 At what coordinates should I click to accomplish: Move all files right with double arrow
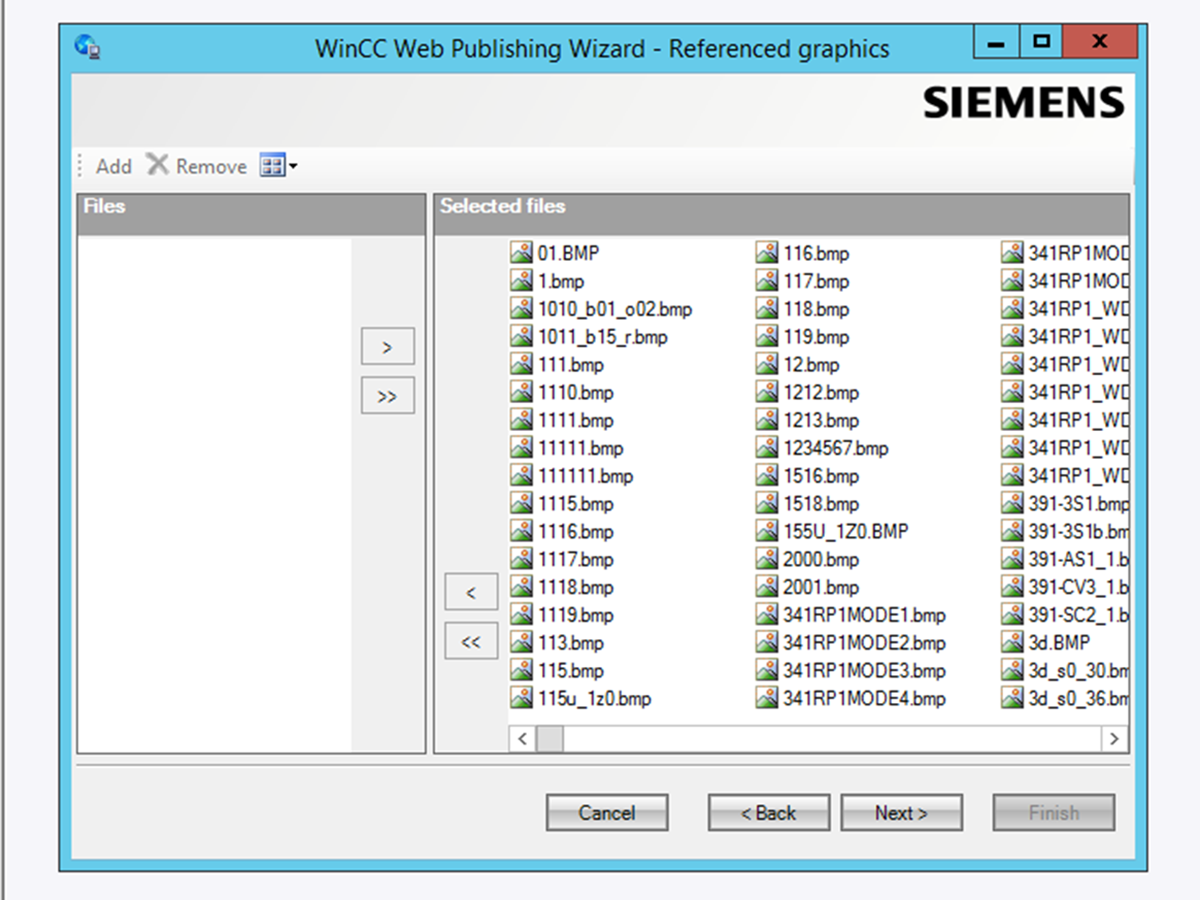[x=387, y=396]
